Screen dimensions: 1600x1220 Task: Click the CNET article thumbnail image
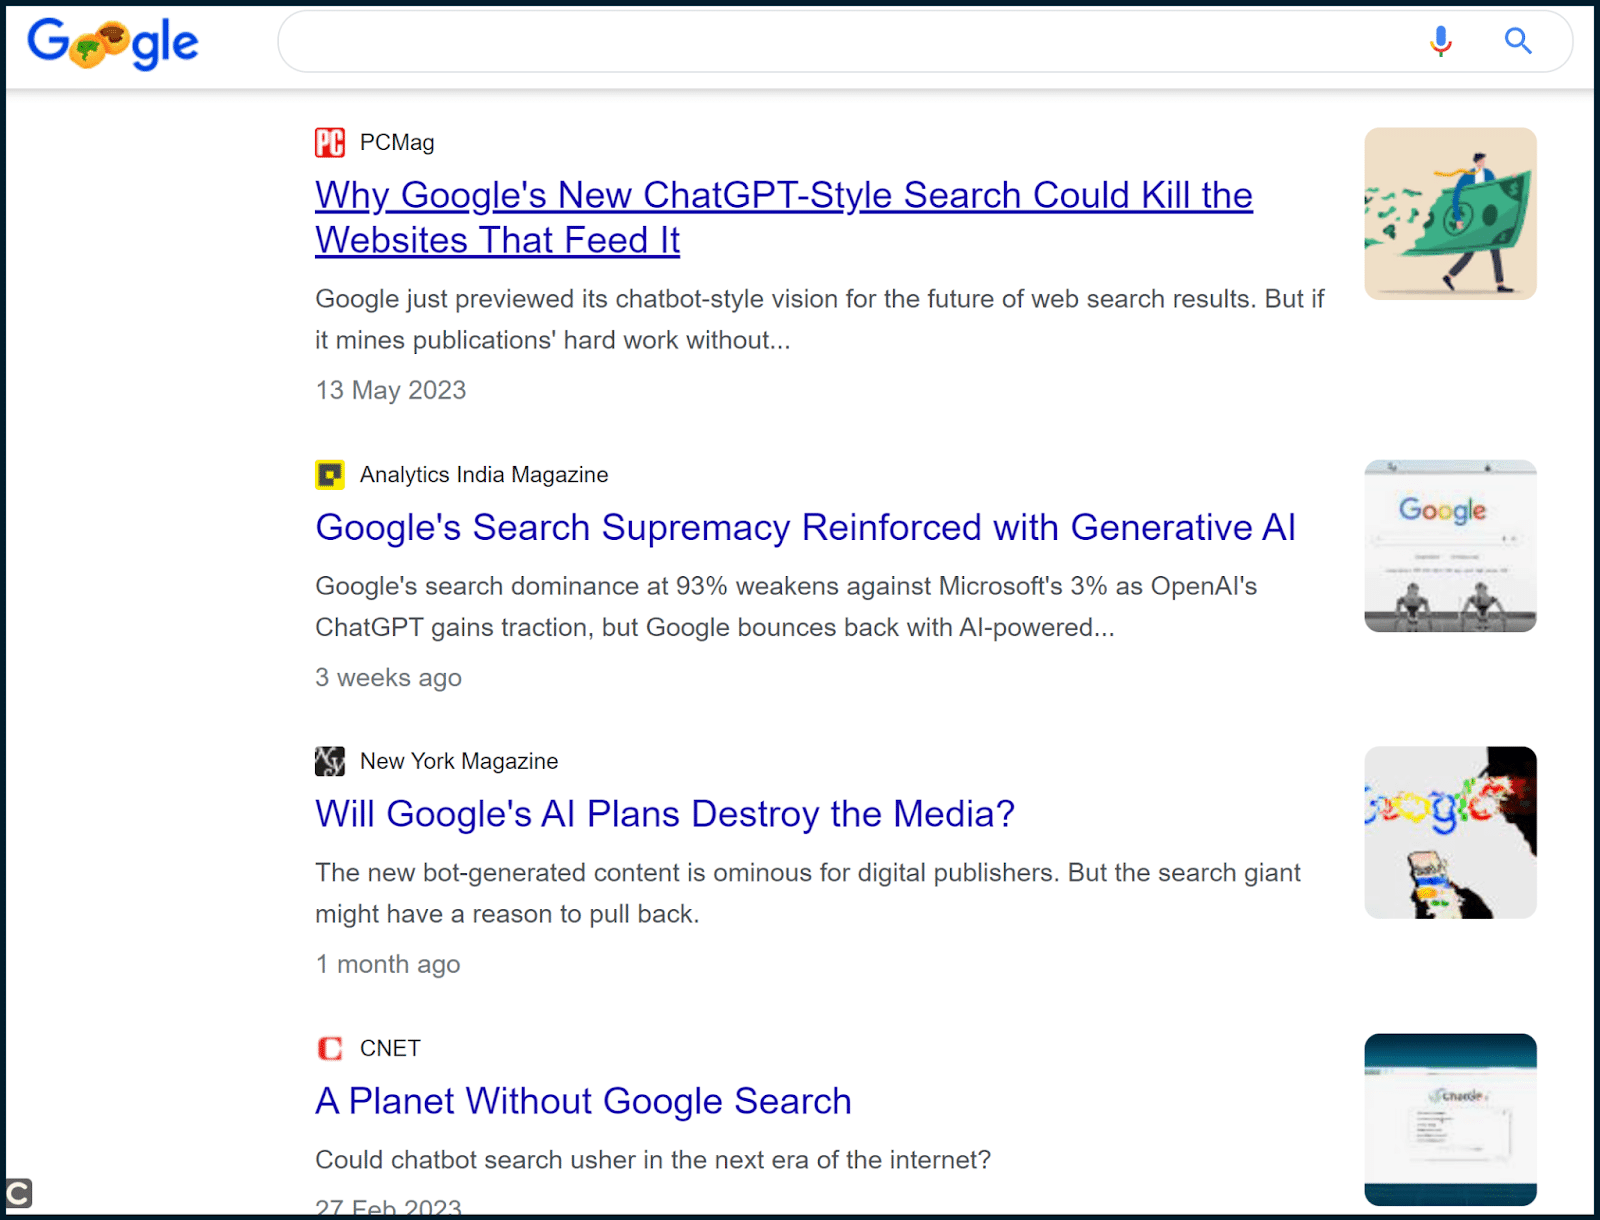(x=1450, y=1119)
